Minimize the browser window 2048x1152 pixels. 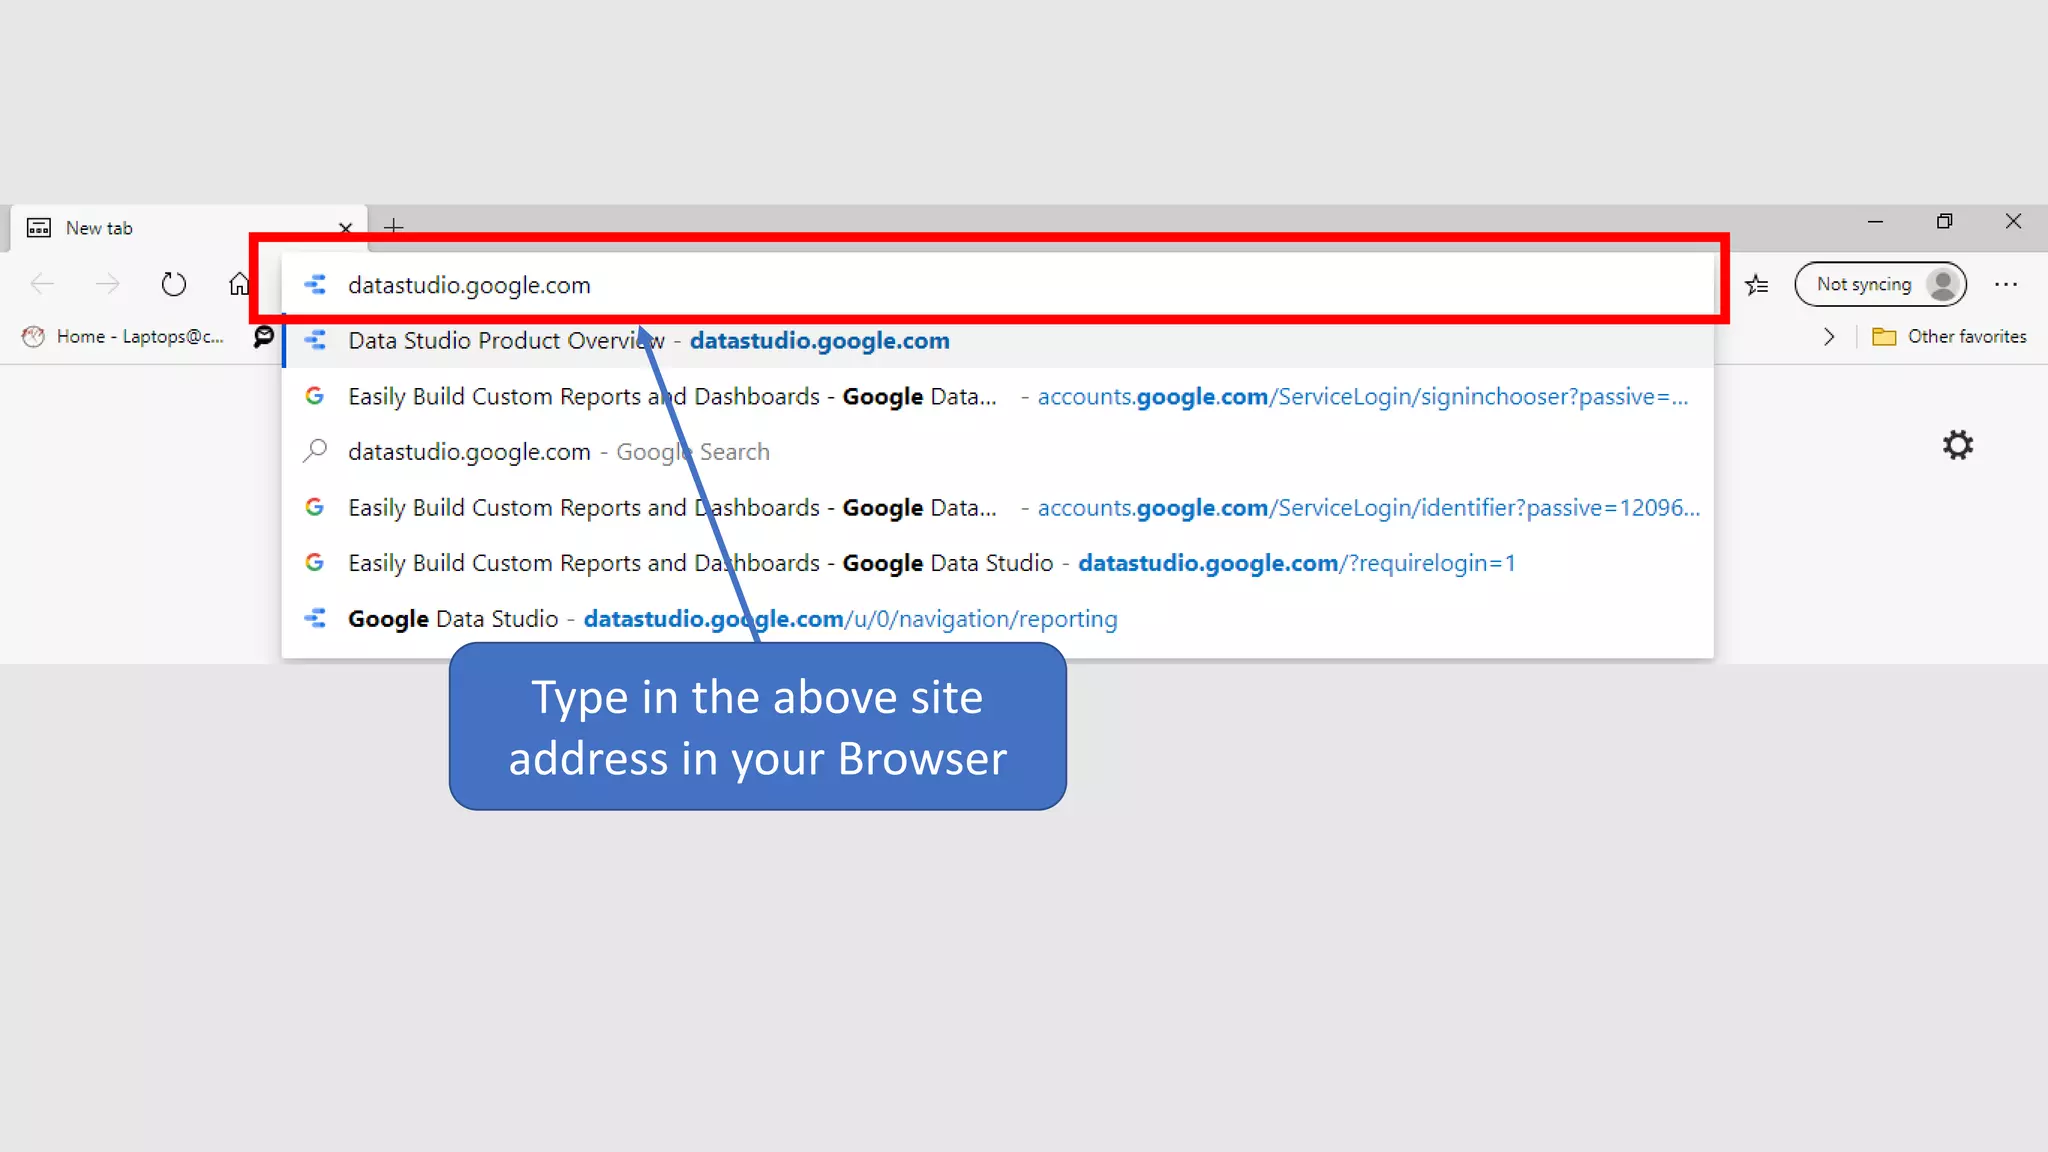(x=1875, y=222)
